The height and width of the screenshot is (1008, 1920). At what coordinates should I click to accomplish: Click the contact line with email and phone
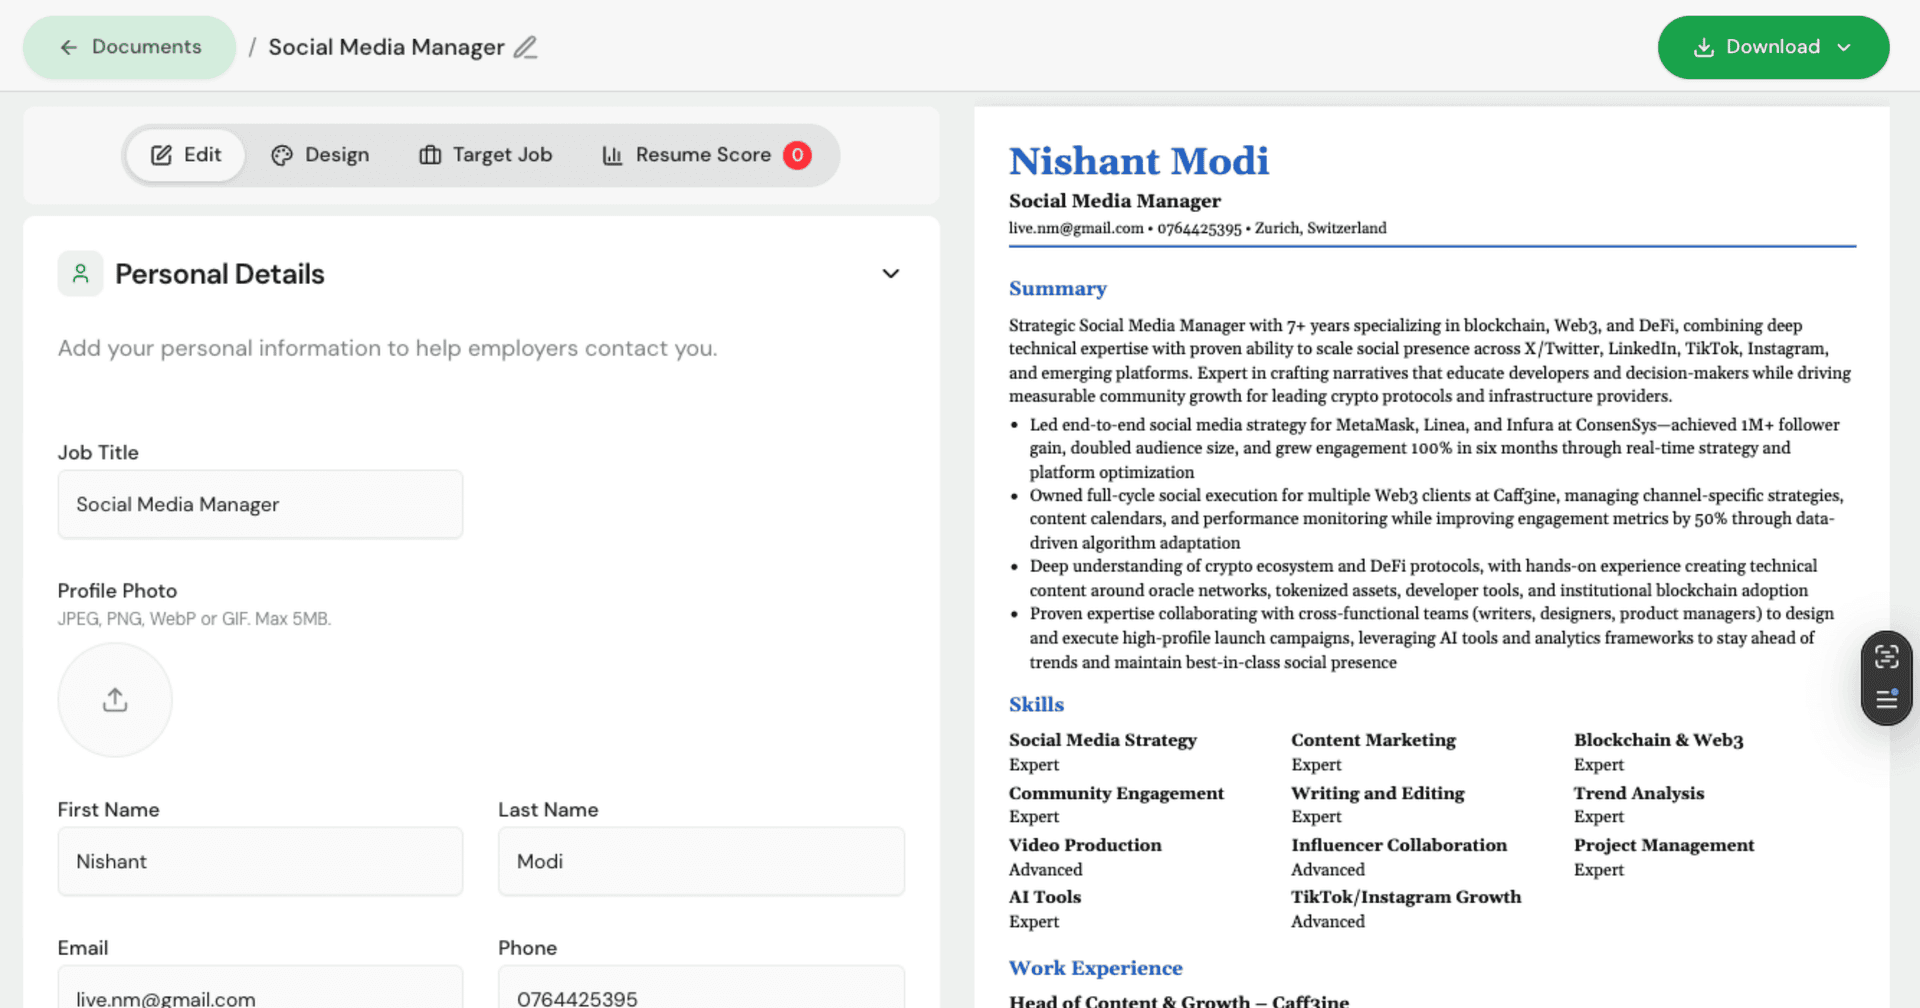(x=1197, y=228)
